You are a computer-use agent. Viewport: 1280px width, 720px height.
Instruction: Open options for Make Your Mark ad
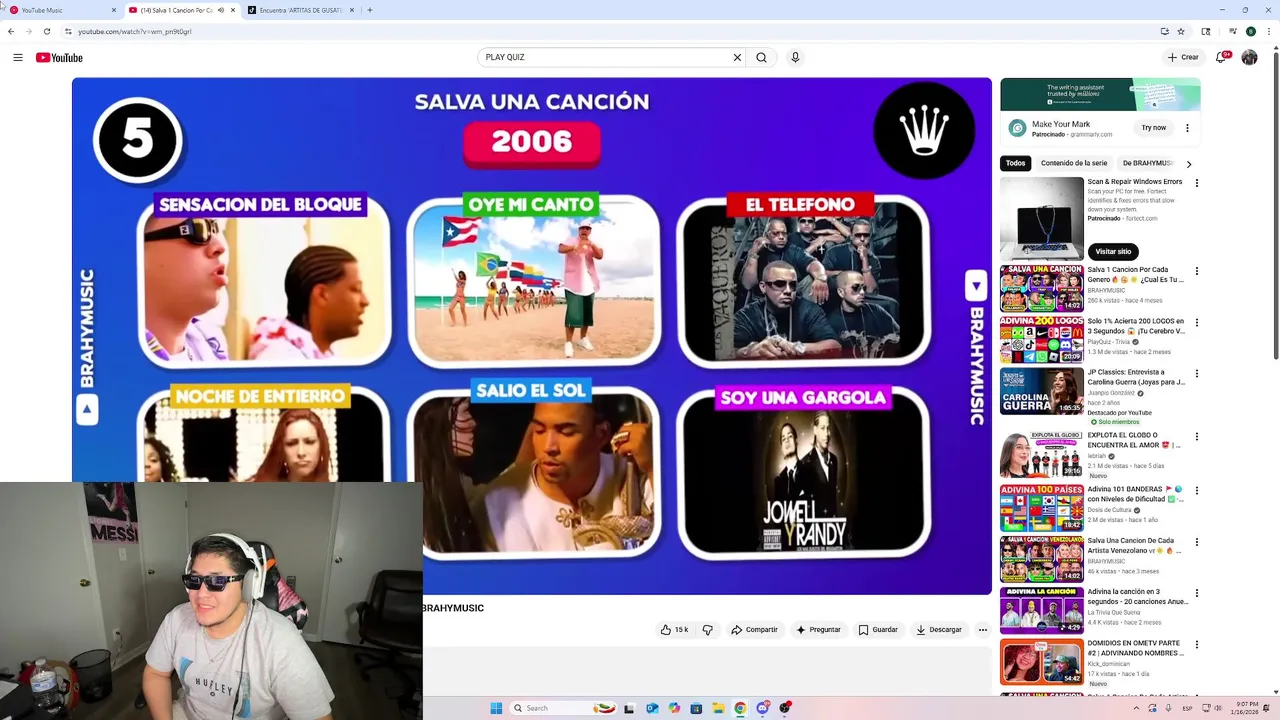(x=1187, y=128)
